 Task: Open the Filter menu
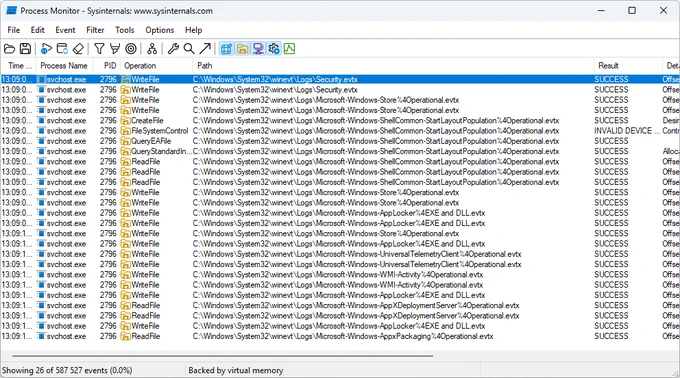95,30
